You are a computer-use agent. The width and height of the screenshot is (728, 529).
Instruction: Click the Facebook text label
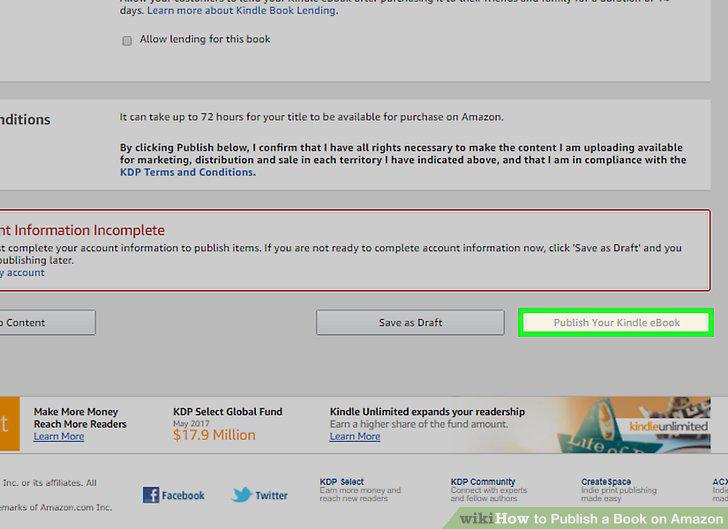(x=183, y=496)
